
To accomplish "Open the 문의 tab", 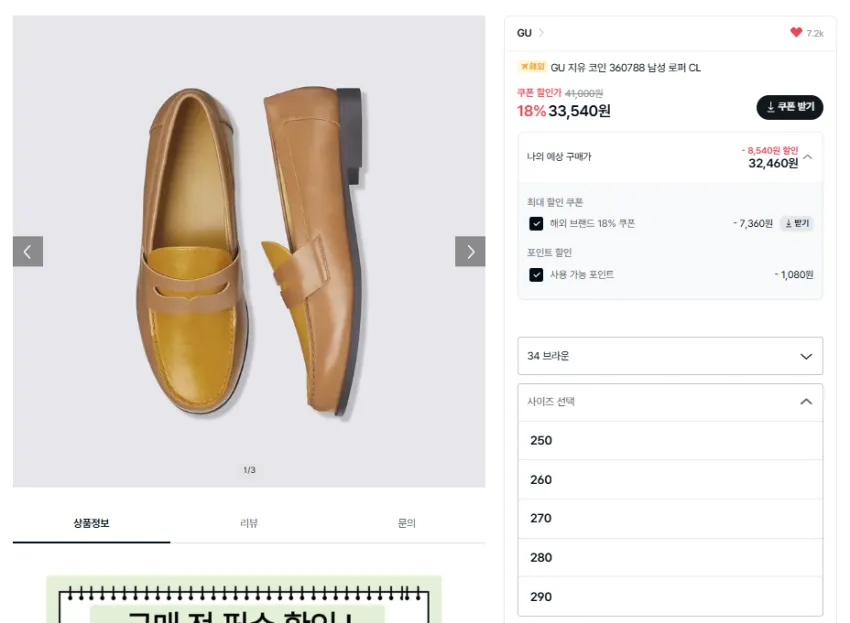I will [x=407, y=523].
